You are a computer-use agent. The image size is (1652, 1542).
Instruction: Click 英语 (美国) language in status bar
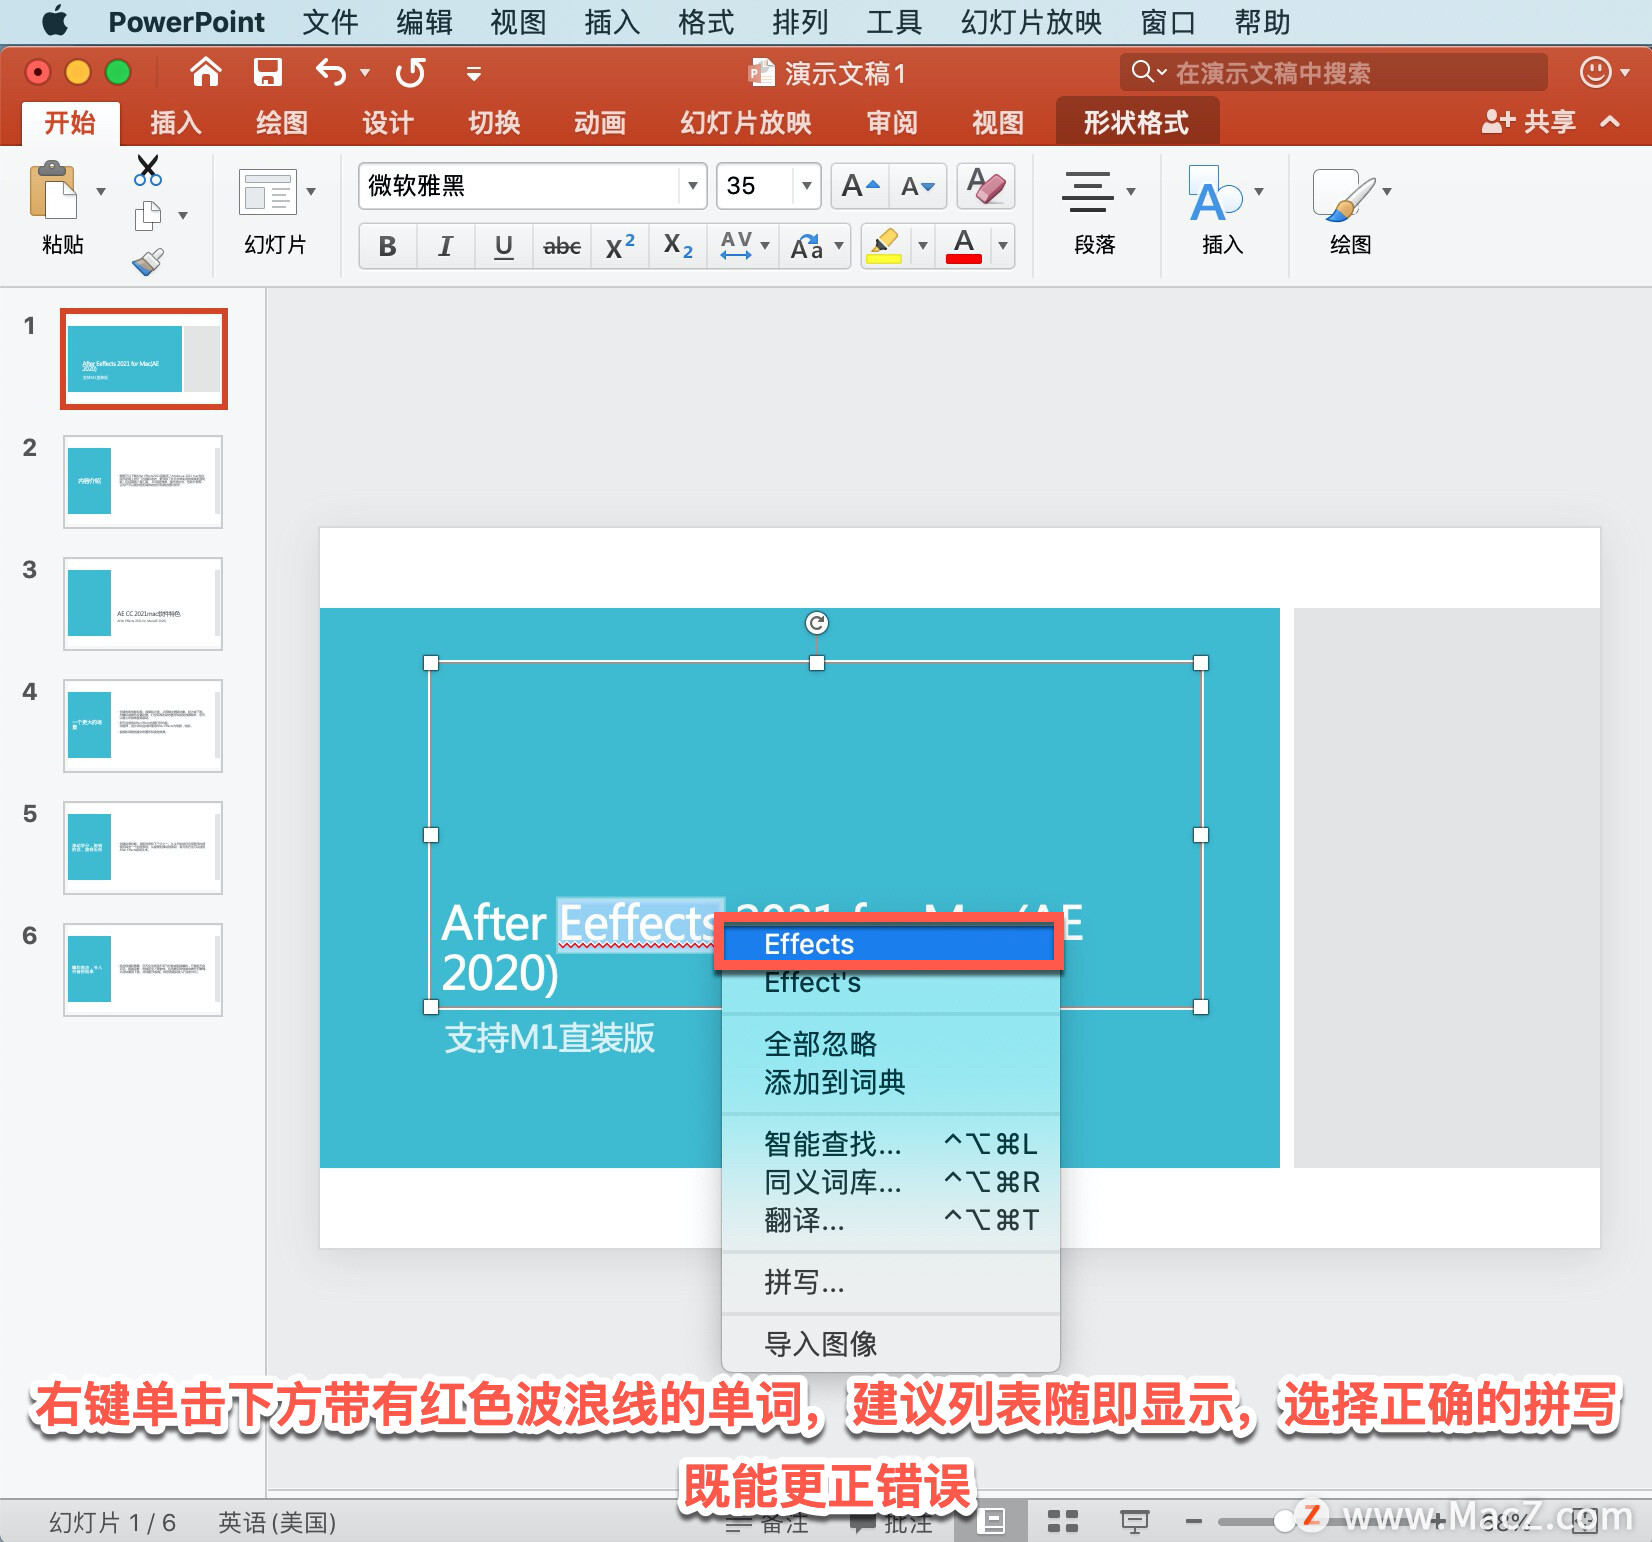tap(277, 1522)
